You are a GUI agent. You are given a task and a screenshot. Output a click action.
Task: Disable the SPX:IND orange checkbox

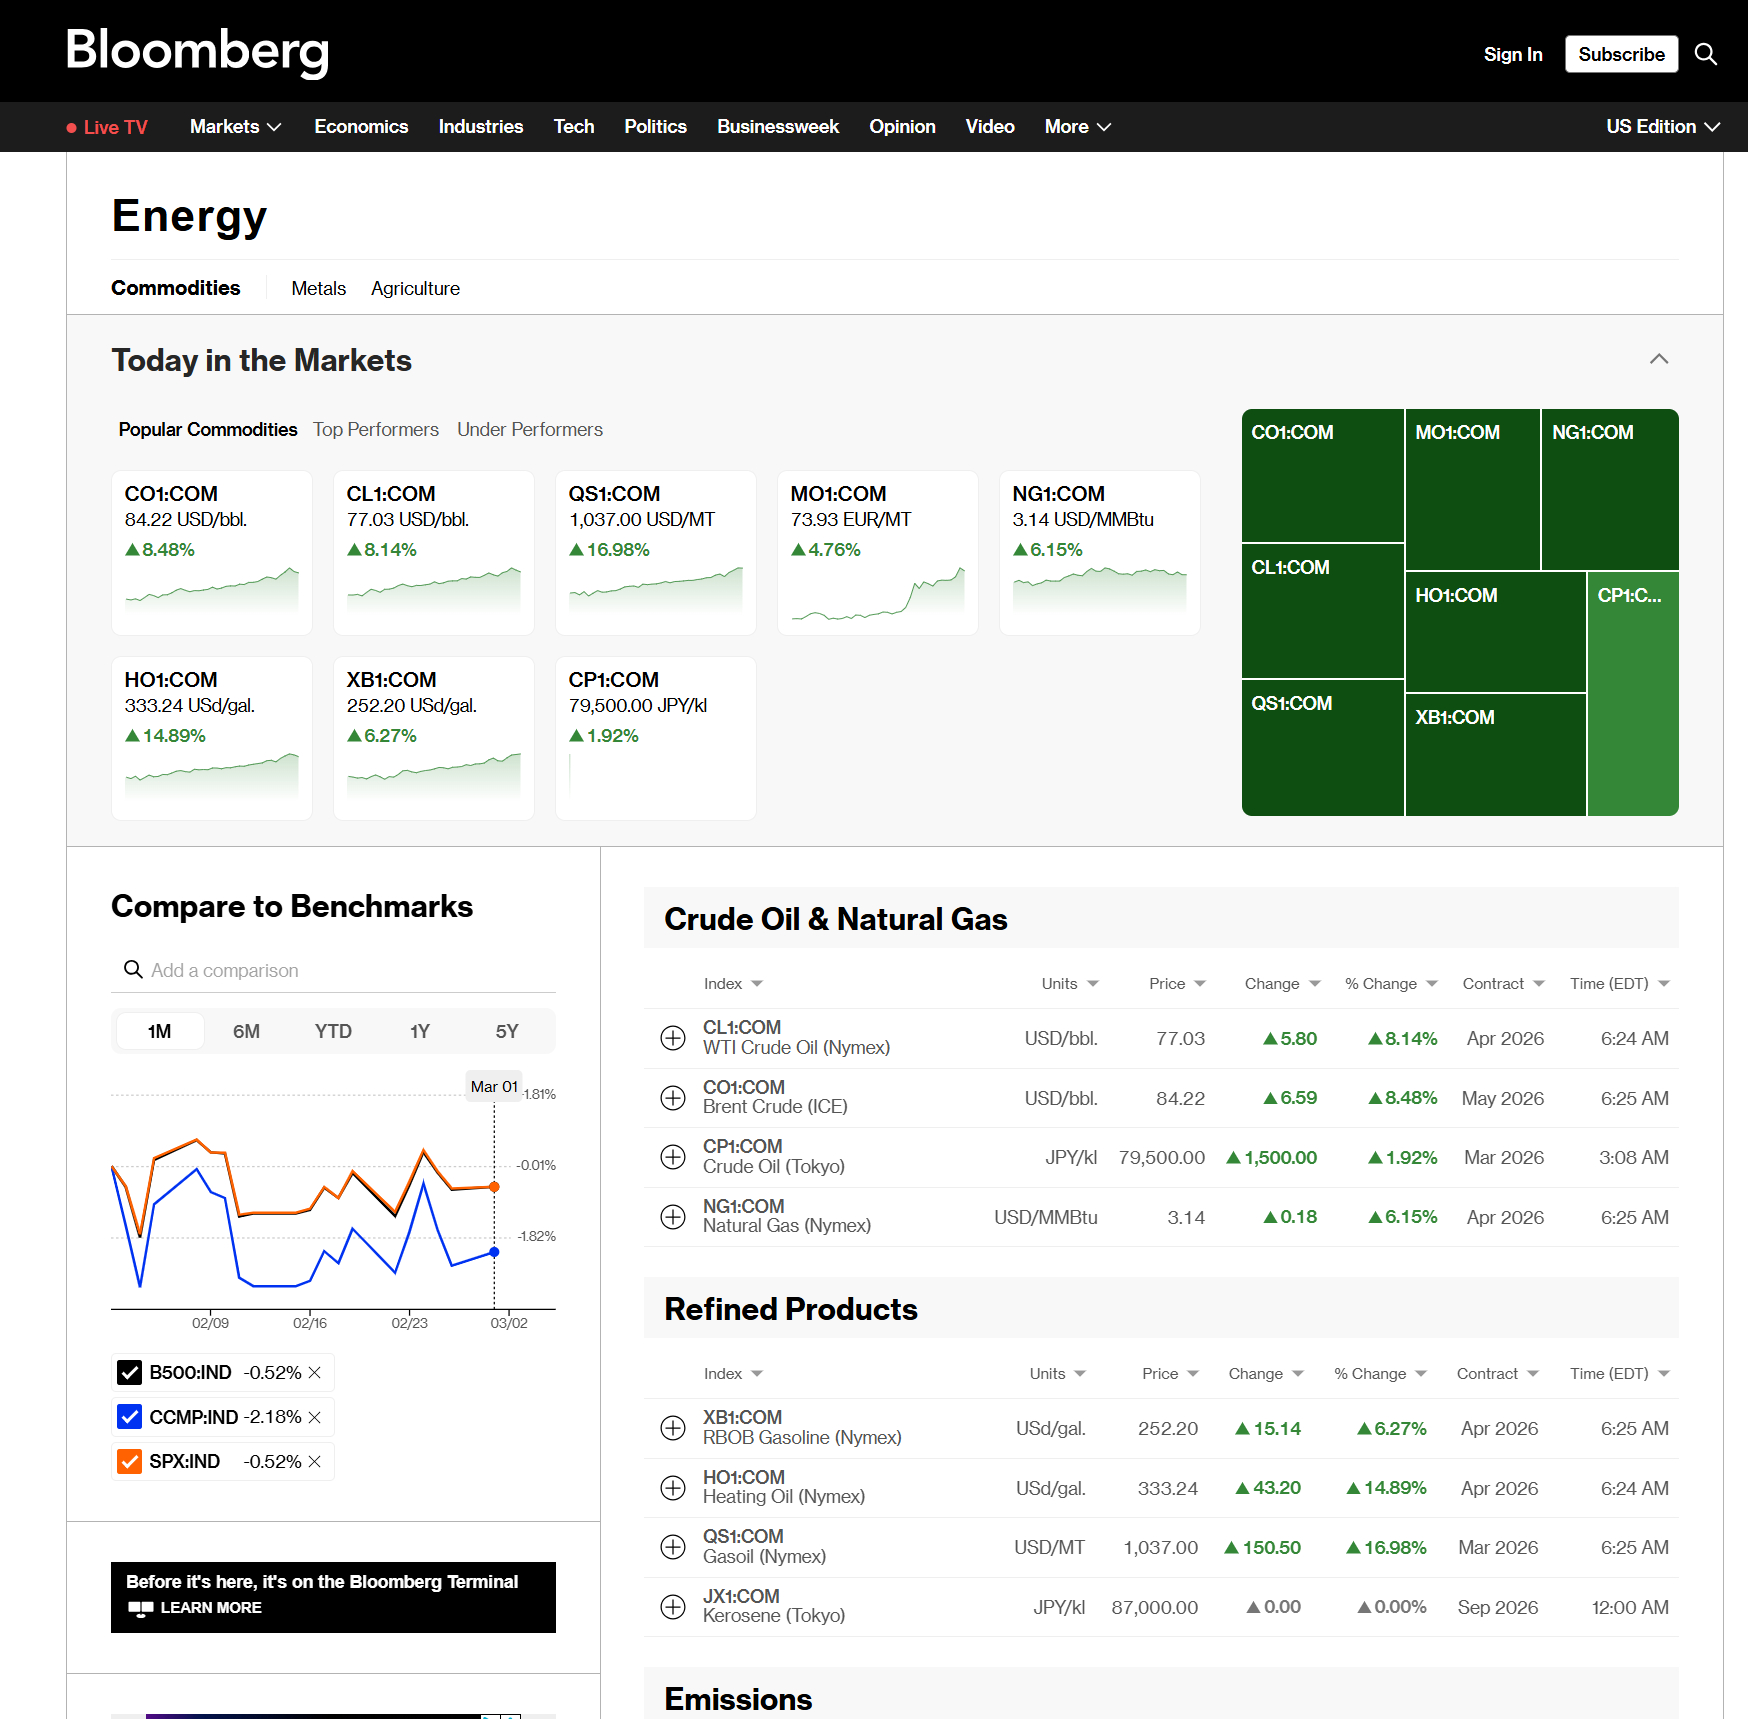tap(130, 1462)
